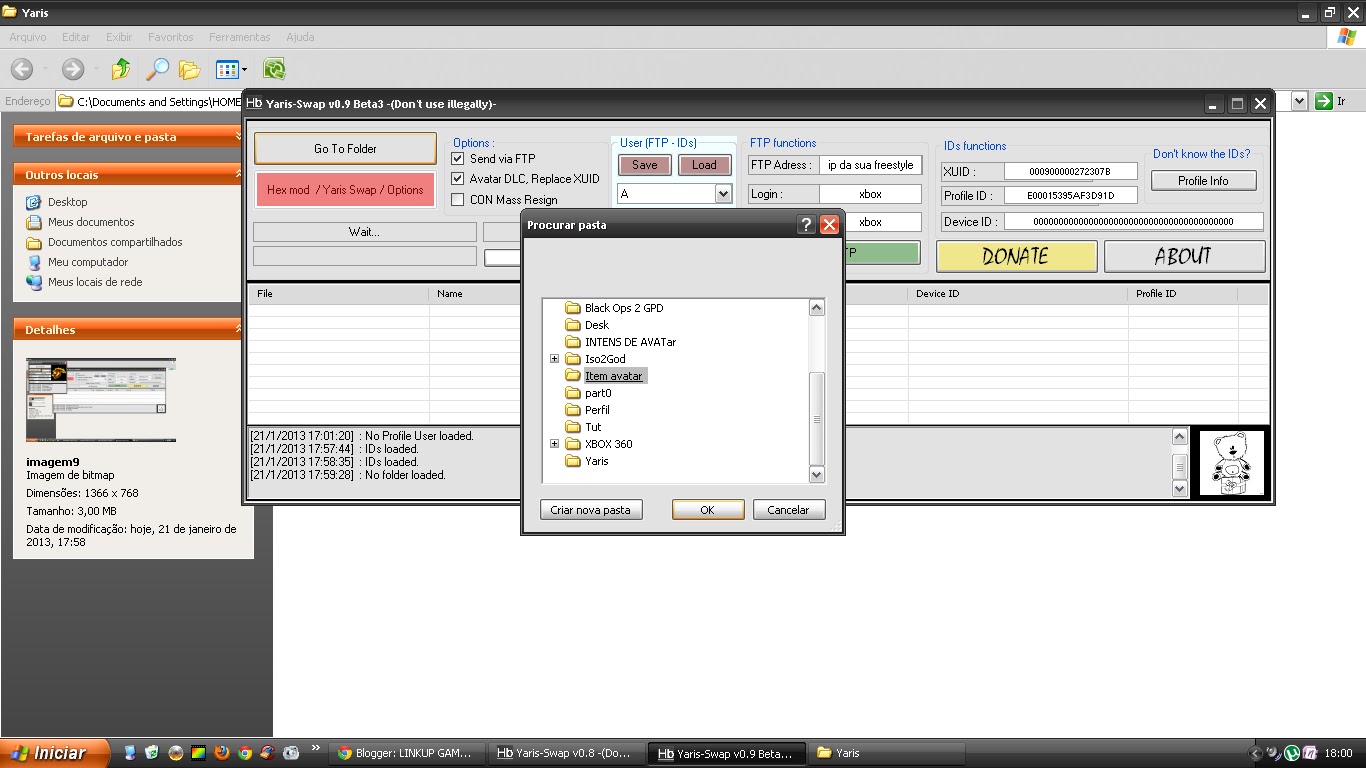Open the User FTP-IDs dropdown showing A
This screenshot has width=1366, height=768.
(x=723, y=194)
